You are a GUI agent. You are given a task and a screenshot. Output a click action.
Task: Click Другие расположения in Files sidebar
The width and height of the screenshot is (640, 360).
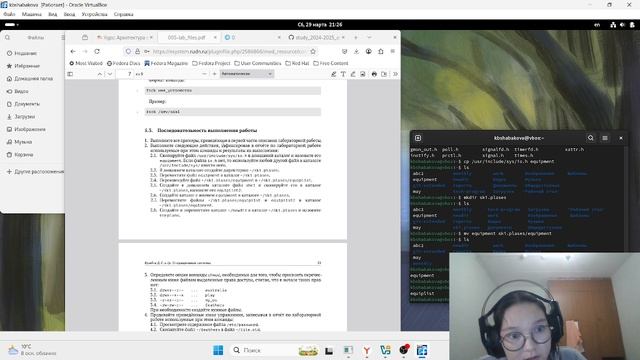[x=35, y=171]
